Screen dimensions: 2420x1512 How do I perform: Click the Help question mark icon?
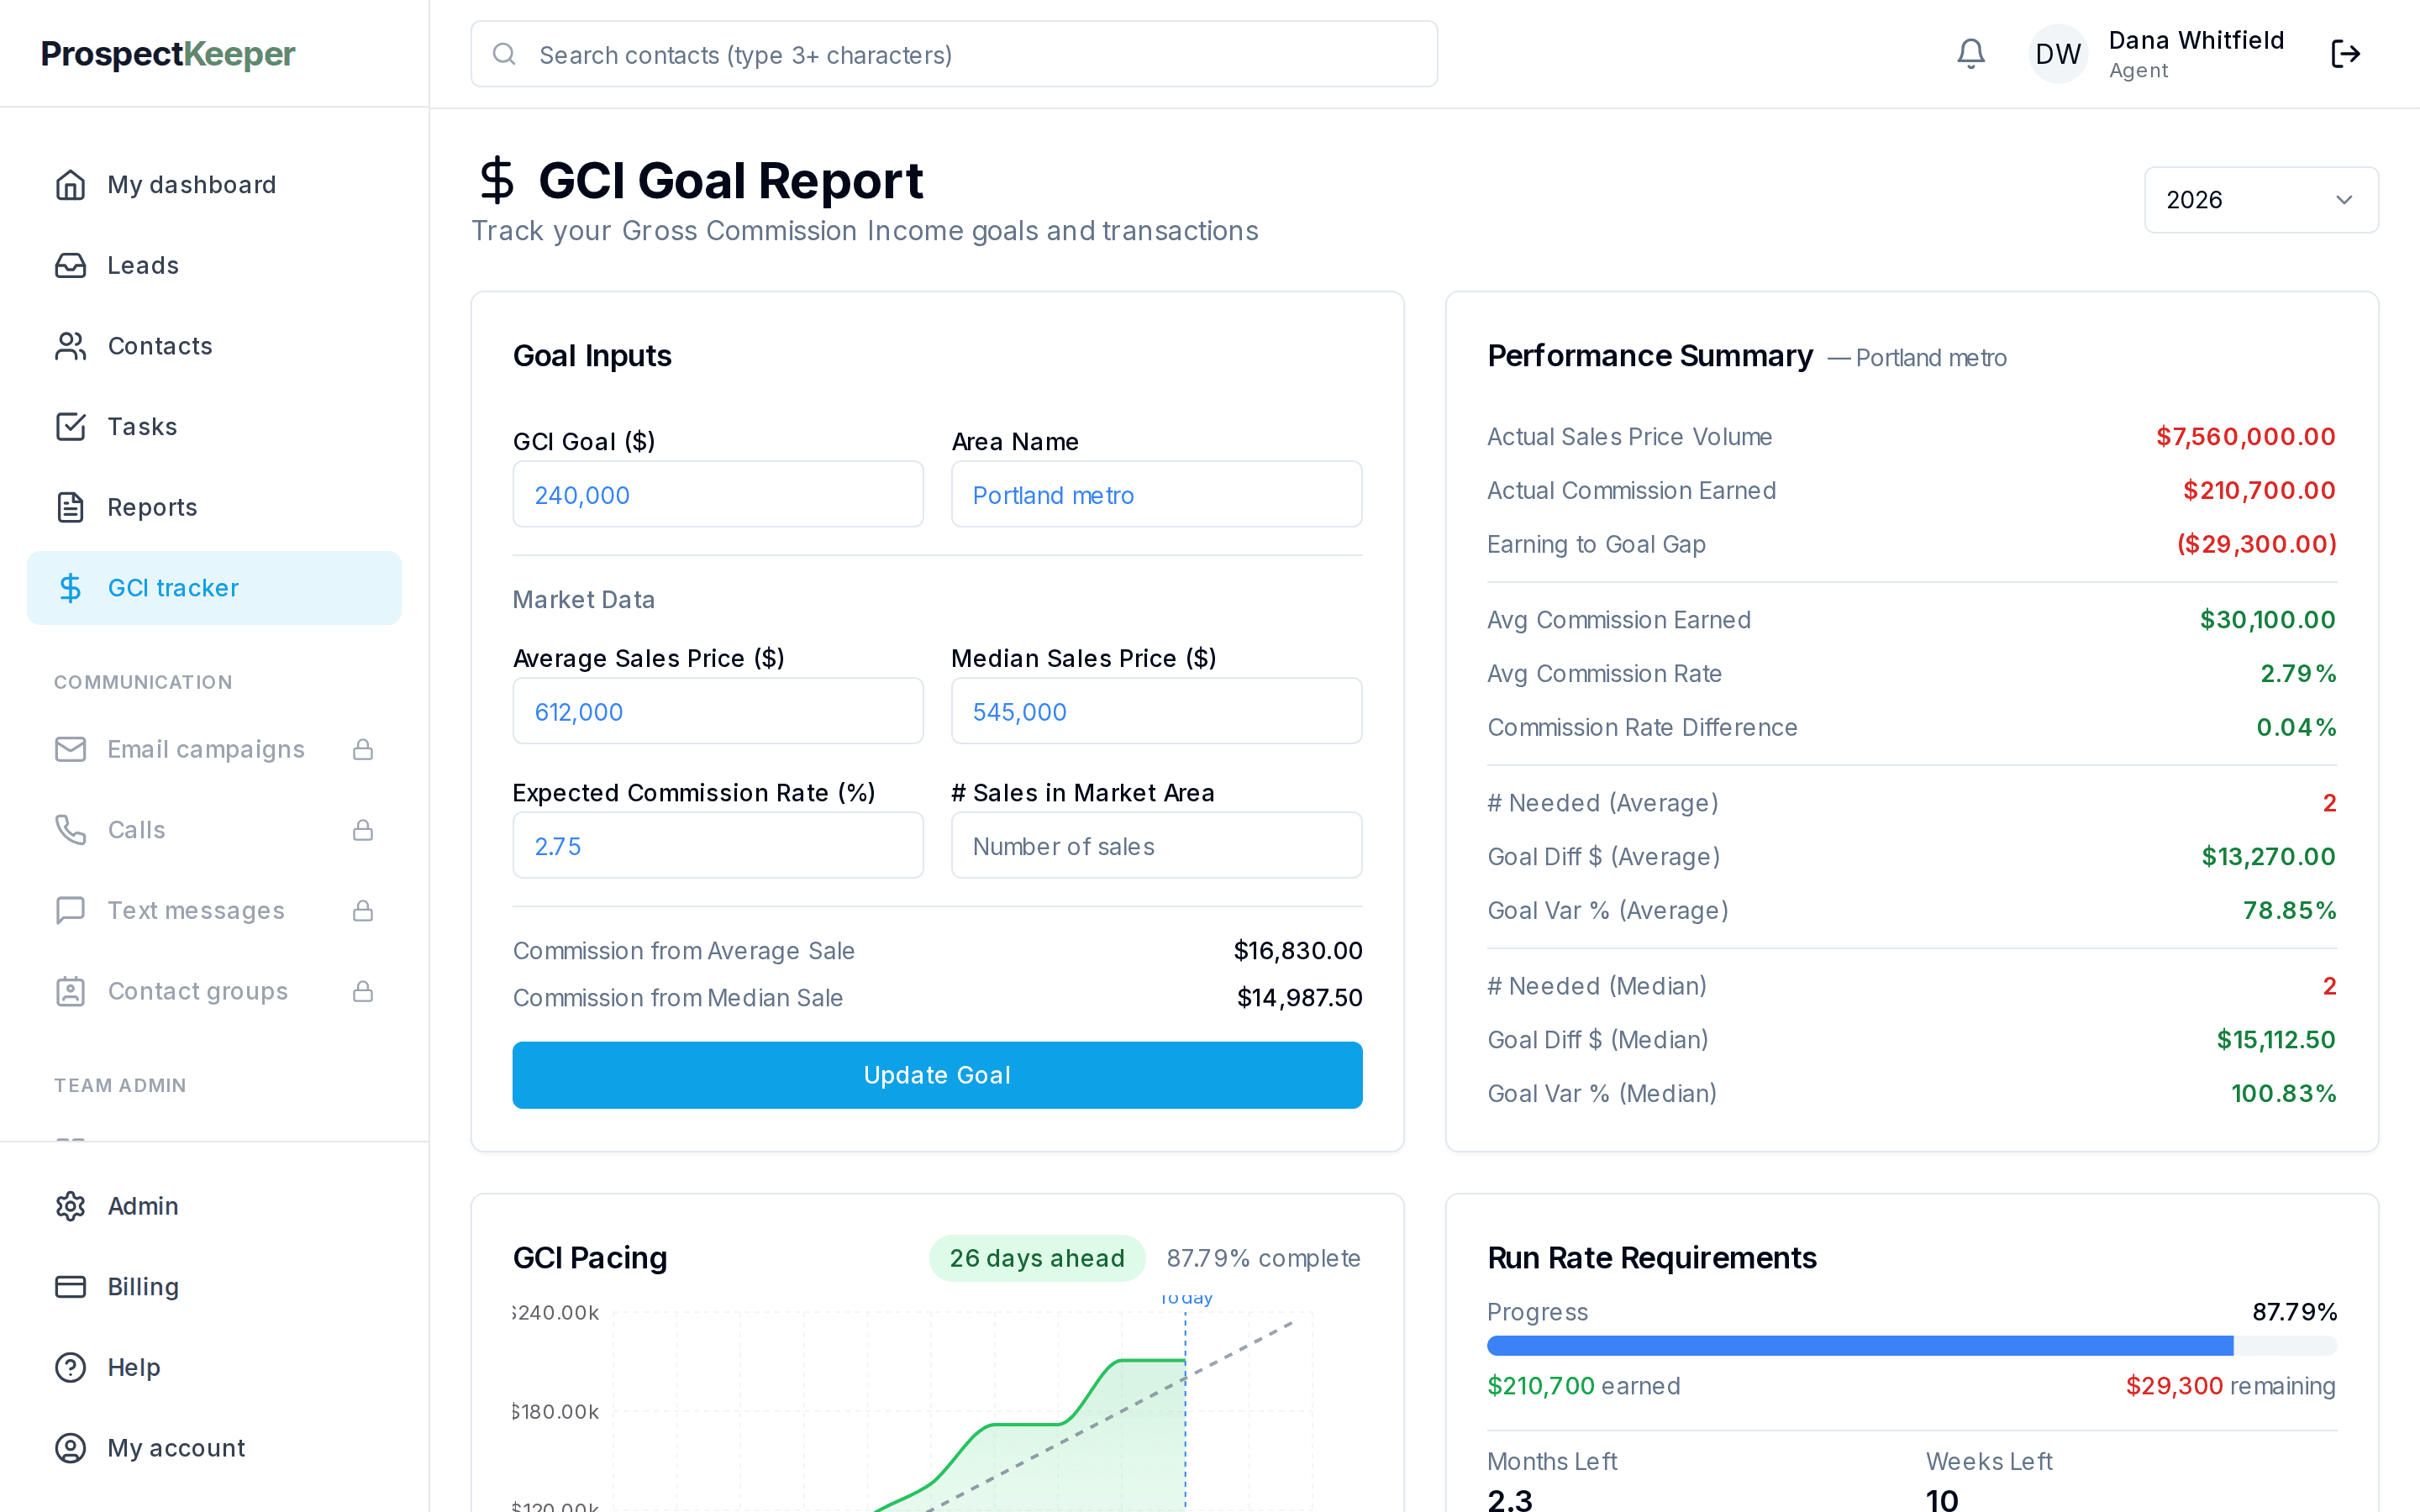[x=70, y=1367]
